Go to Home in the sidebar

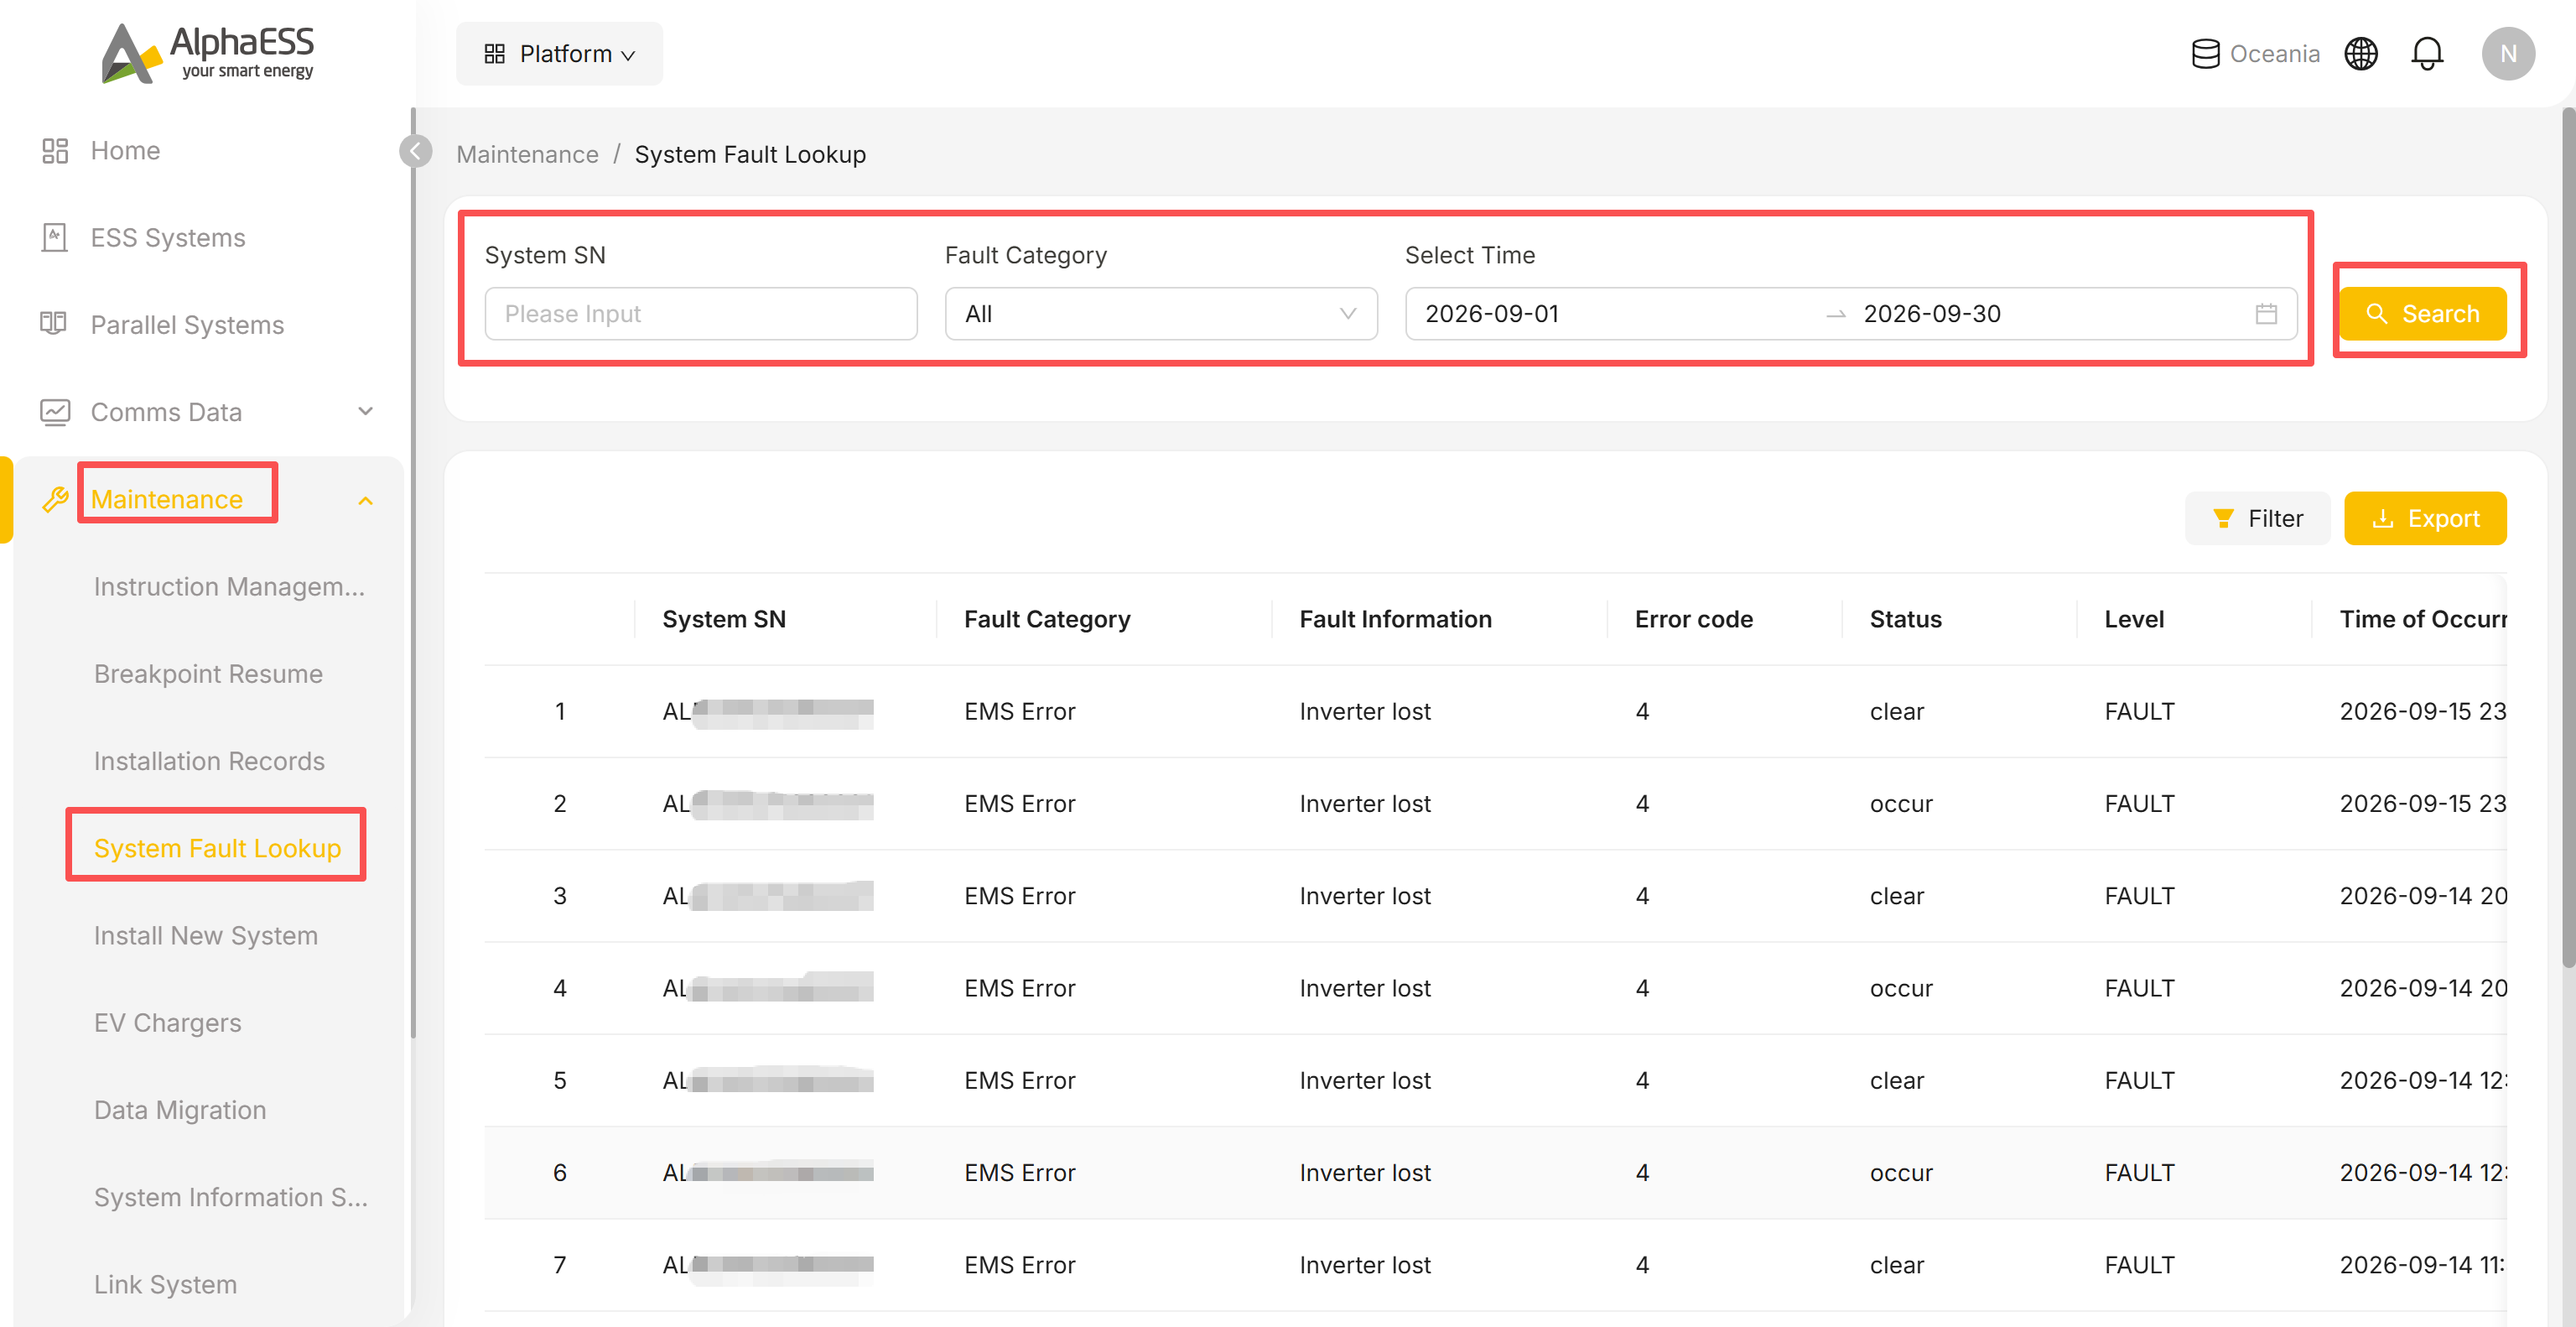125,151
